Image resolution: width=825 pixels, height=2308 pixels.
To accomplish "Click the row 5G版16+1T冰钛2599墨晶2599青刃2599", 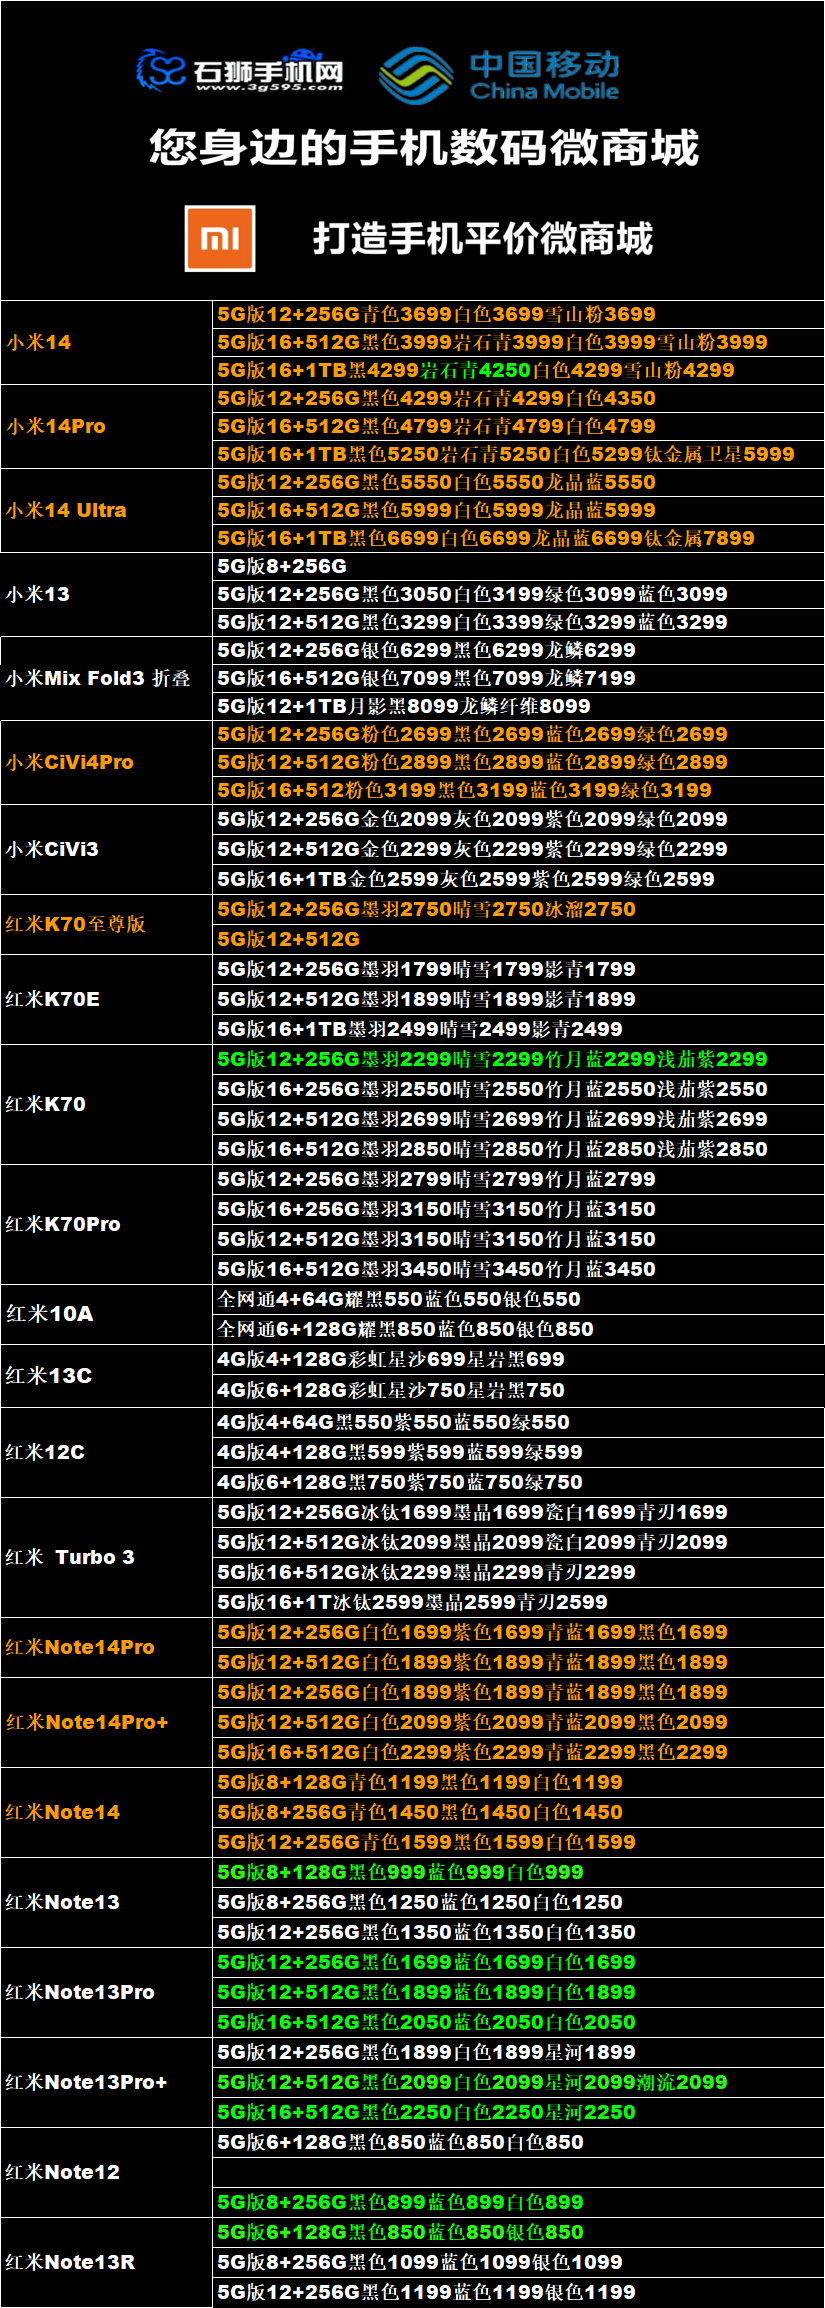I will coord(518,1602).
